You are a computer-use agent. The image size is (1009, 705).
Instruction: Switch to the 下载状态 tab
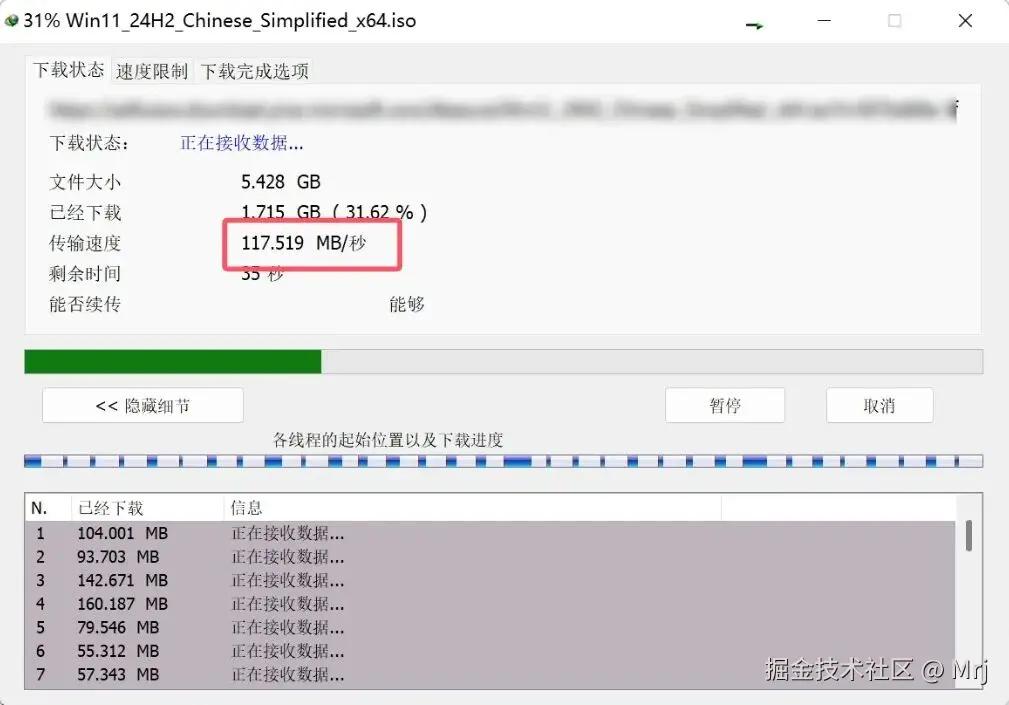pos(68,69)
